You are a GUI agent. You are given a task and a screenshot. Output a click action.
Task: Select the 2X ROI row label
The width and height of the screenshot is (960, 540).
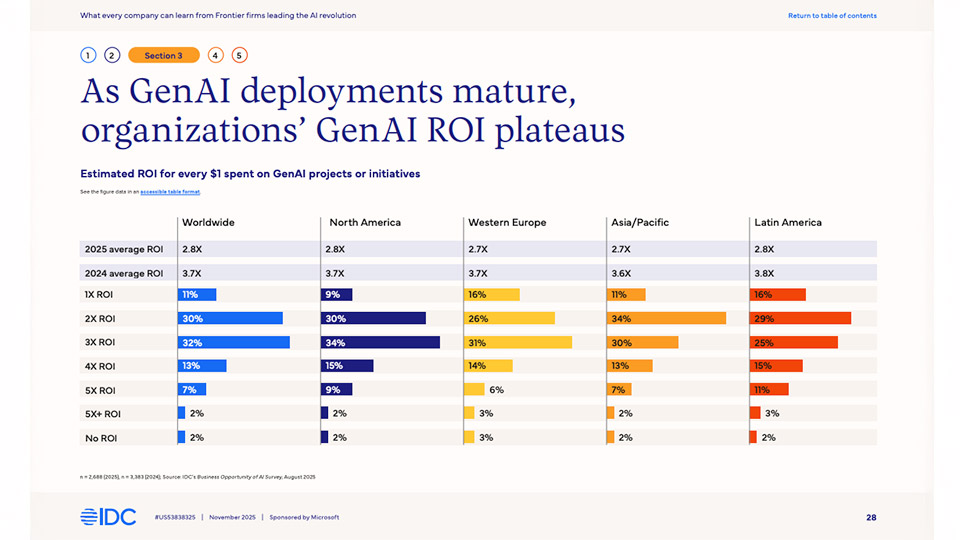tap(100, 318)
